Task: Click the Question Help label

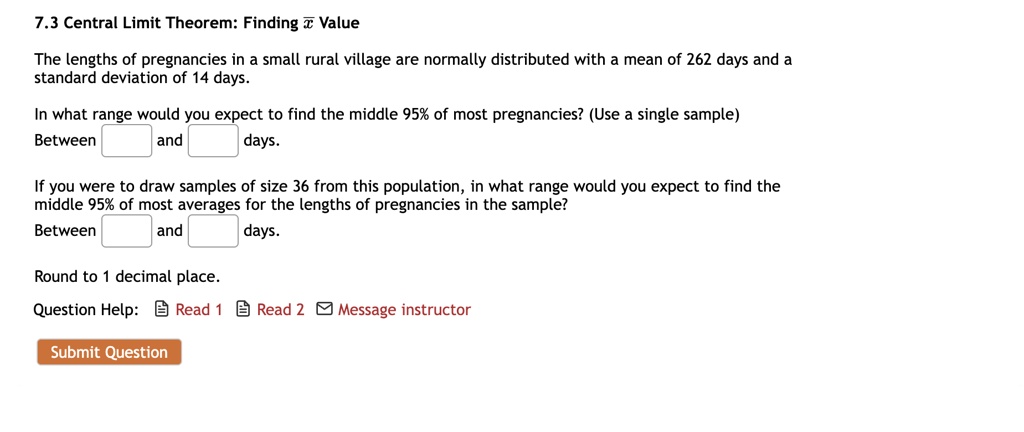Action: coord(86,309)
